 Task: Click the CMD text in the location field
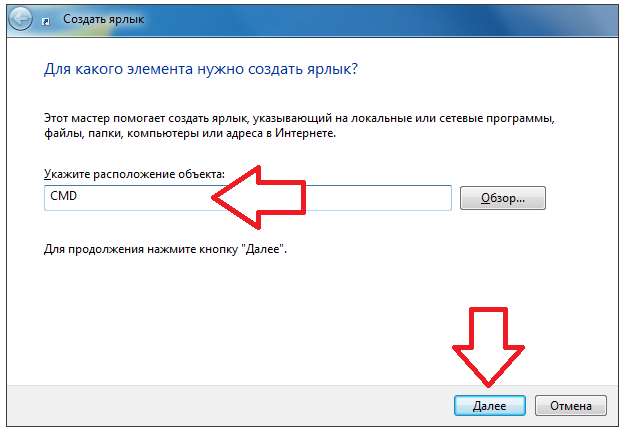[63, 197]
